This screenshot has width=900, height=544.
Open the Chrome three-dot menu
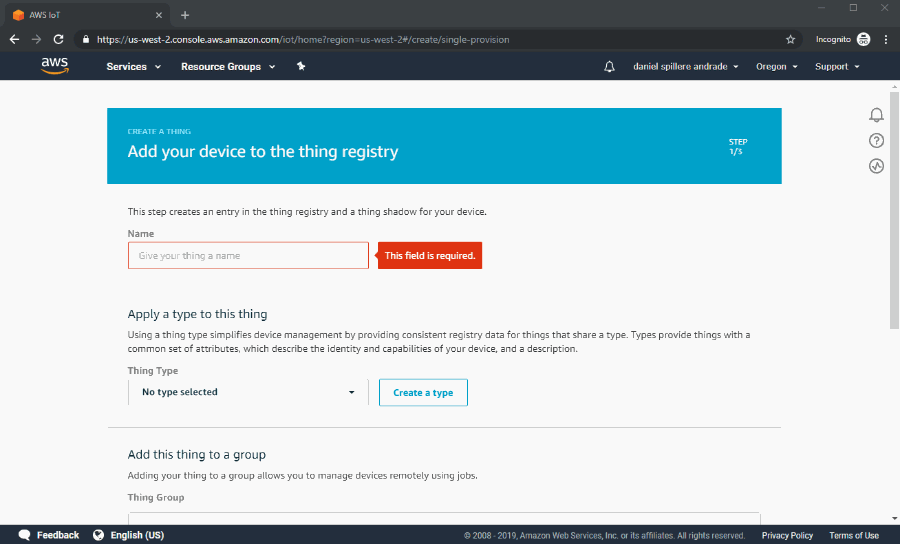[x=885, y=39]
